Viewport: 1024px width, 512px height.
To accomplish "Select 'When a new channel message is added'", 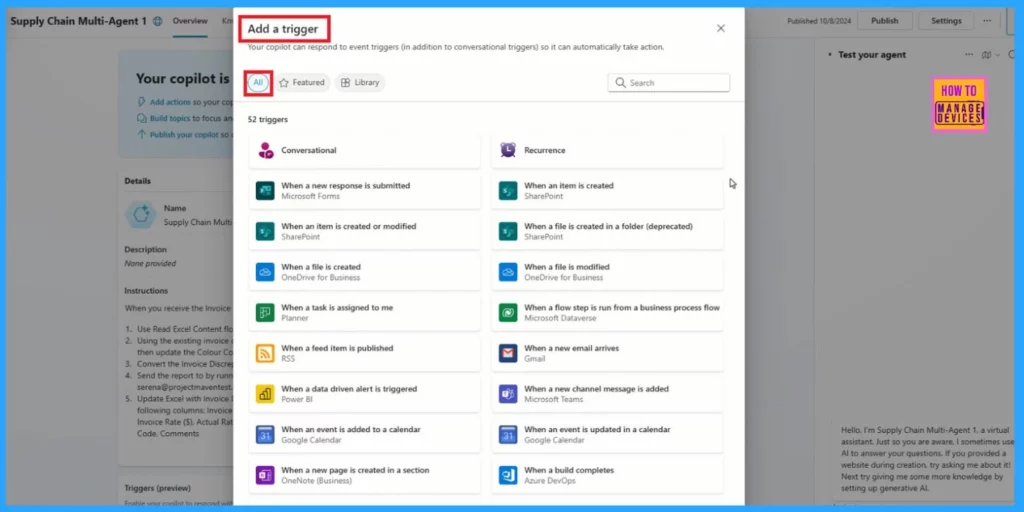I will 608,394.
